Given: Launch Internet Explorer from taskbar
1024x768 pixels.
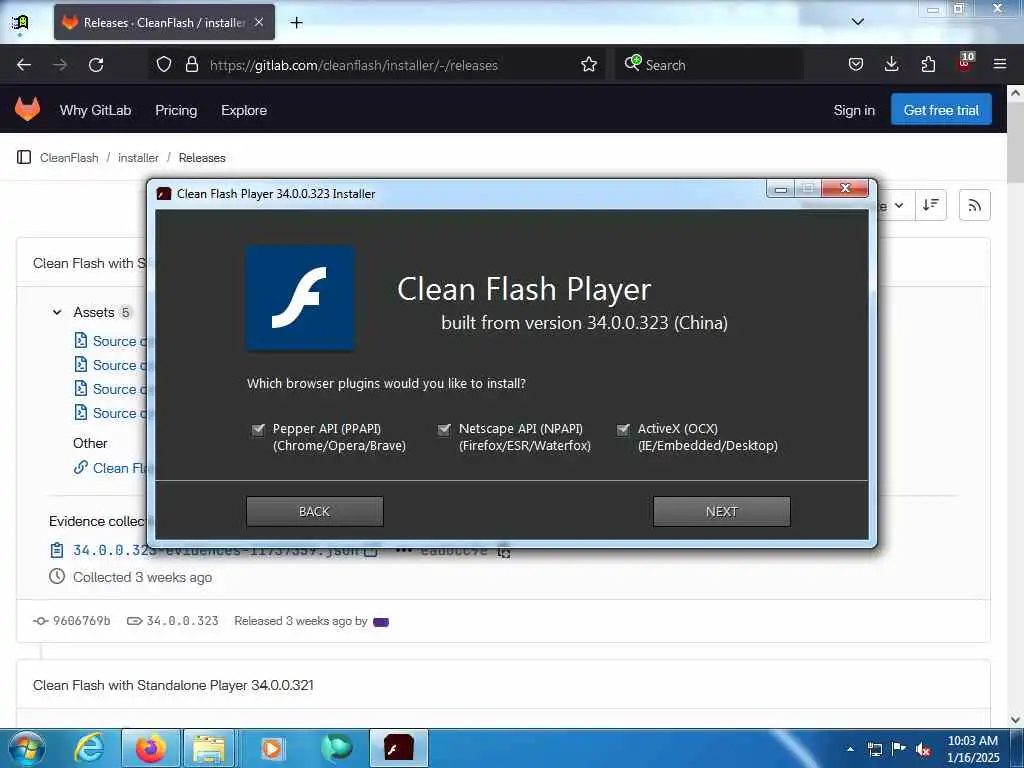Looking at the screenshot, I should pos(89,748).
